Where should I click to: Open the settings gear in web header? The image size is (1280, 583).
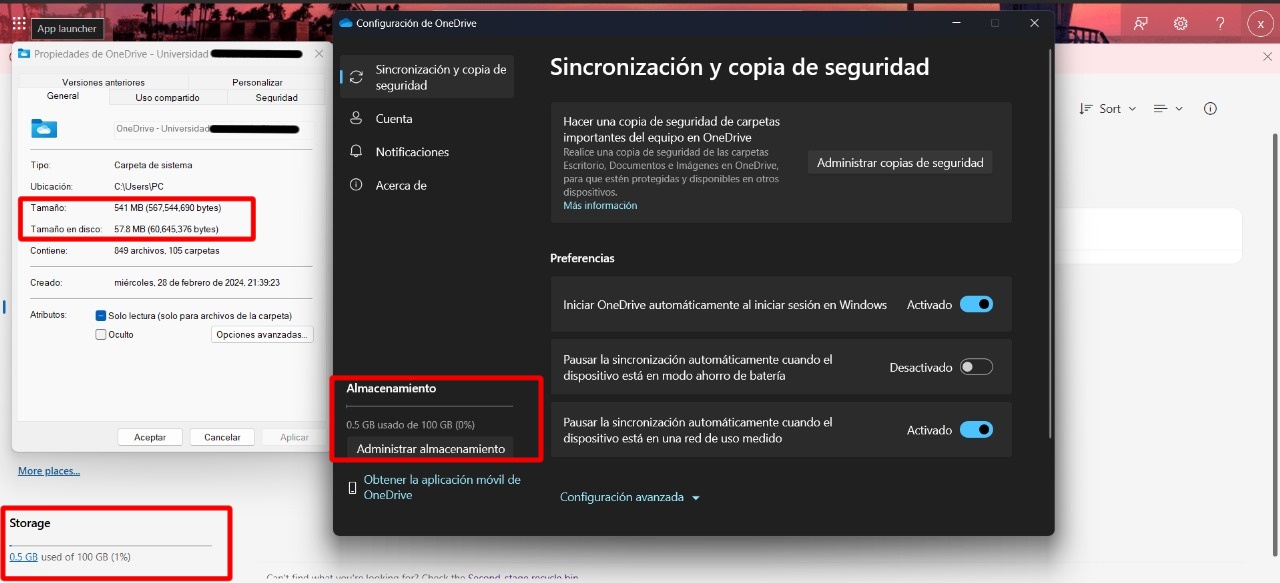point(1180,23)
